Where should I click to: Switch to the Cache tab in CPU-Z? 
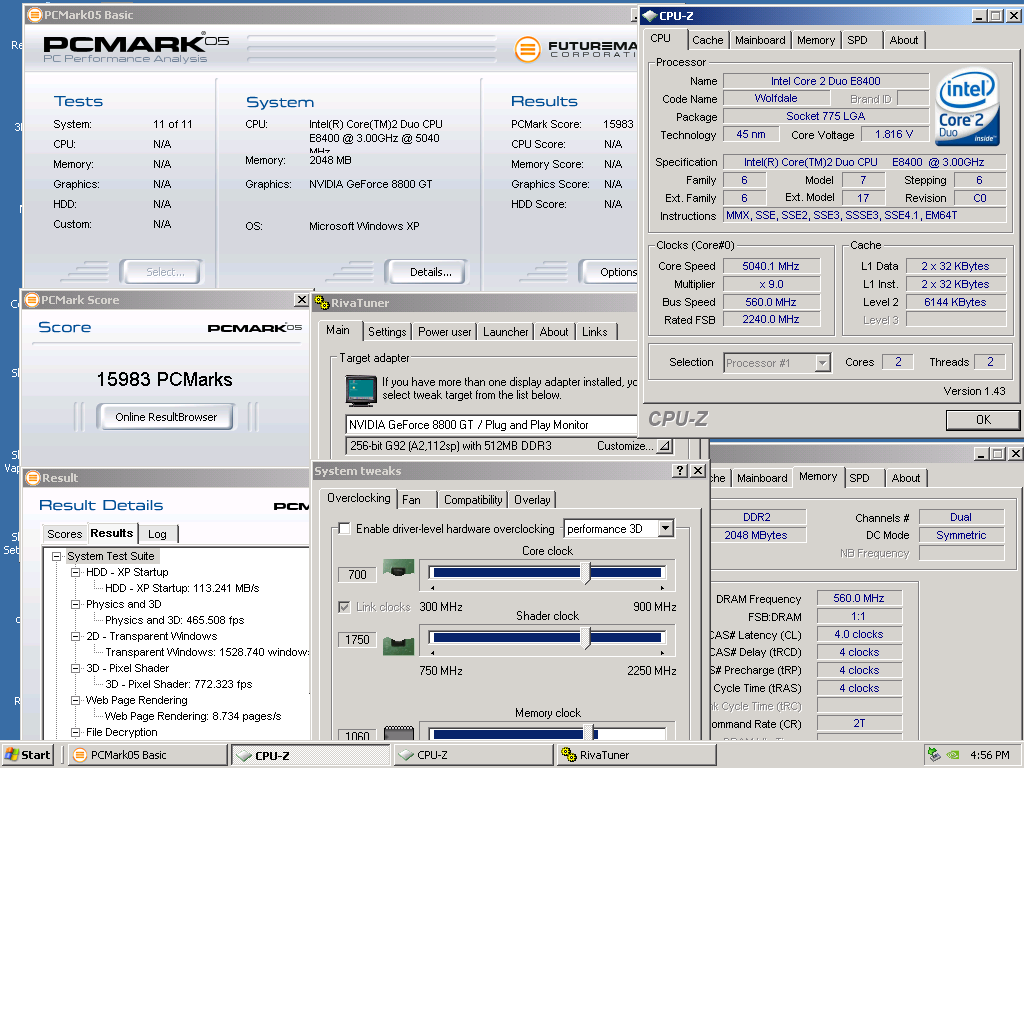pos(707,40)
